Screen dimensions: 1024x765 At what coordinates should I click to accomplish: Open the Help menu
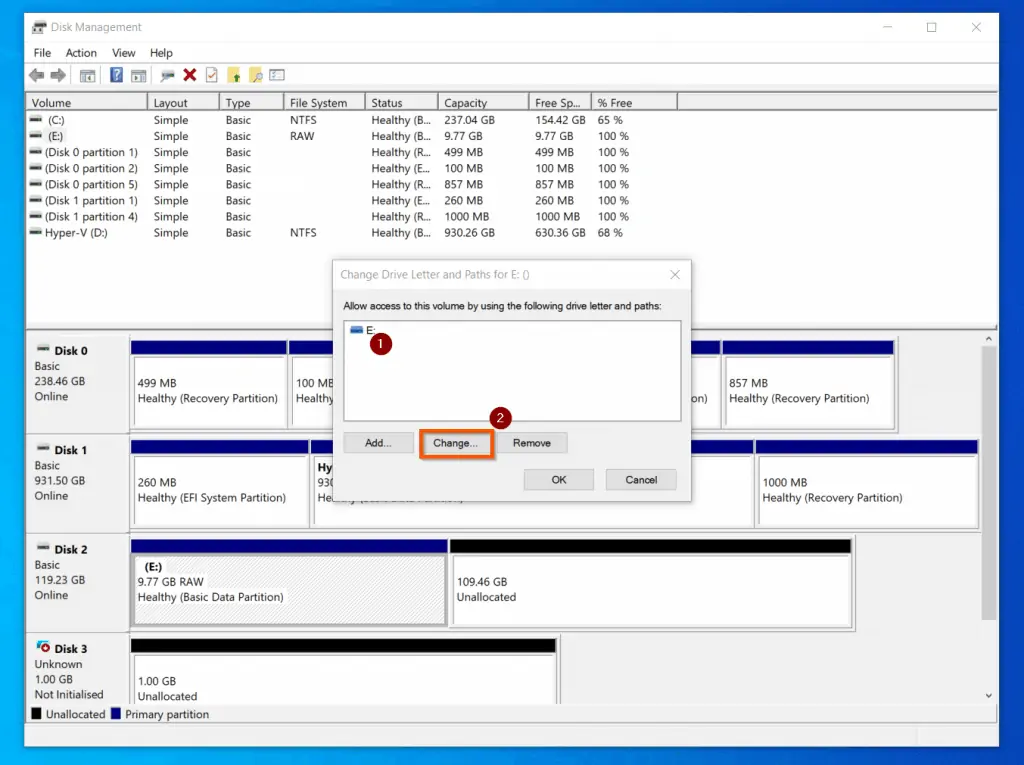pos(161,53)
